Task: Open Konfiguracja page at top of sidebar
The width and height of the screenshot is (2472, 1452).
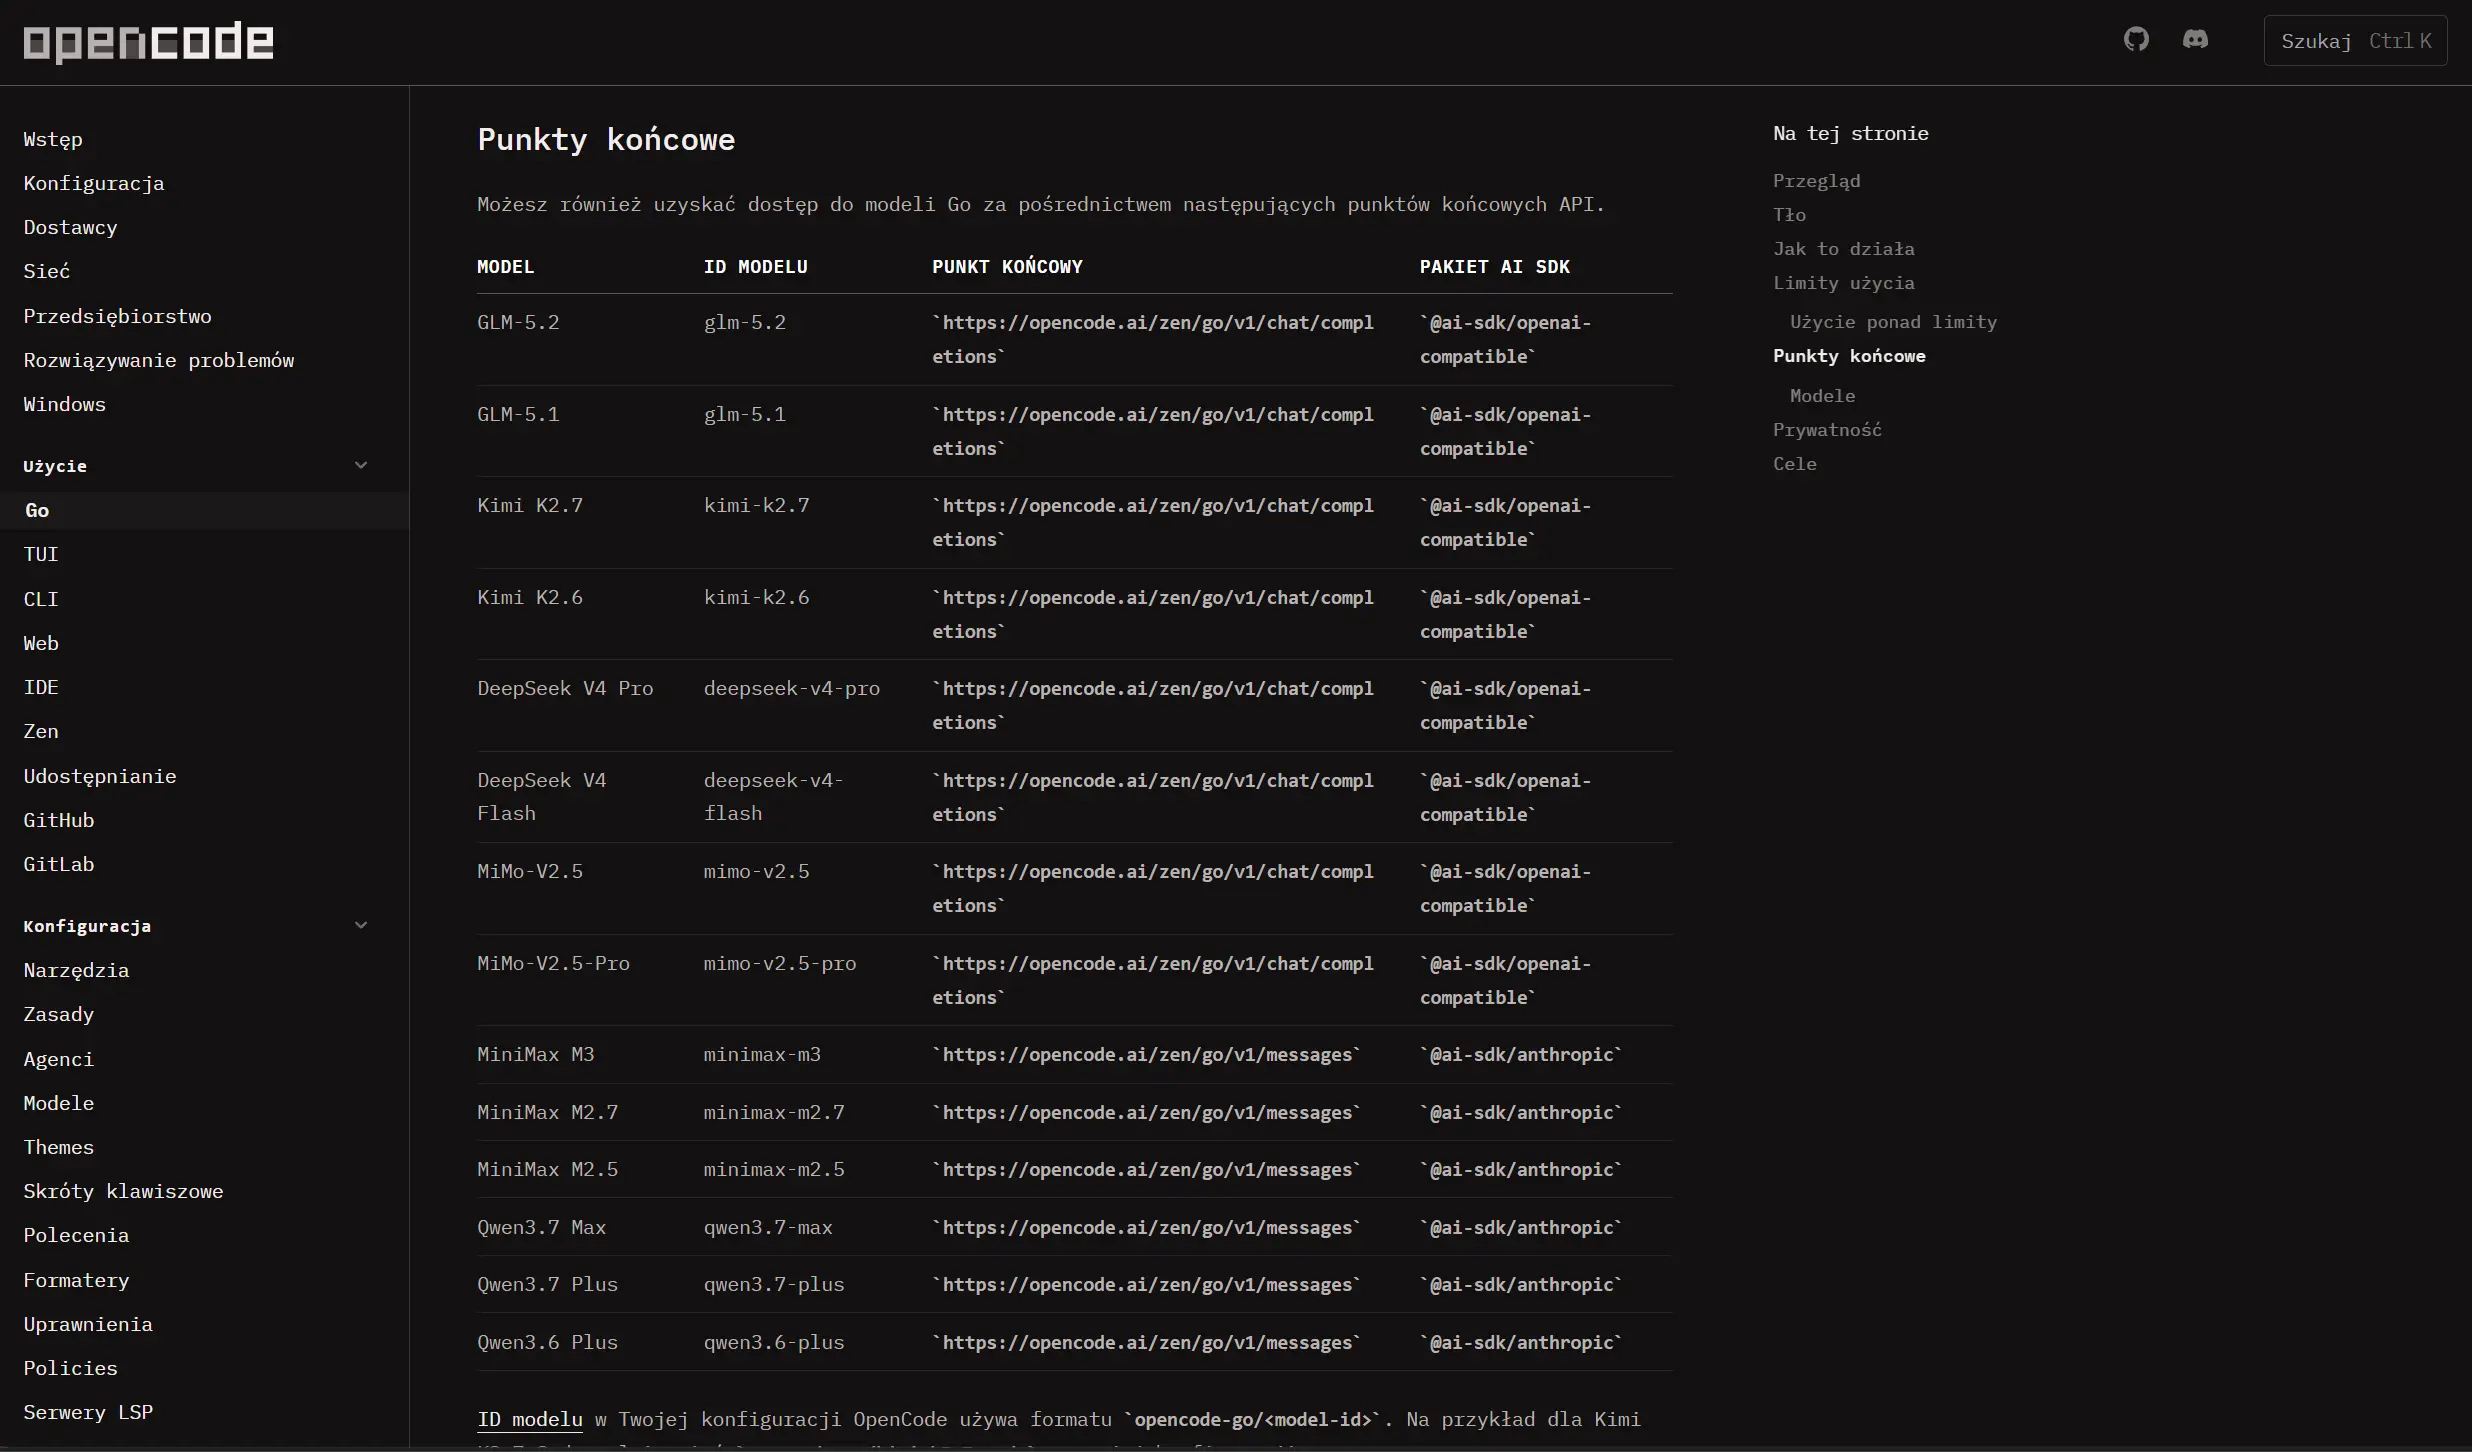Action: 94,183
